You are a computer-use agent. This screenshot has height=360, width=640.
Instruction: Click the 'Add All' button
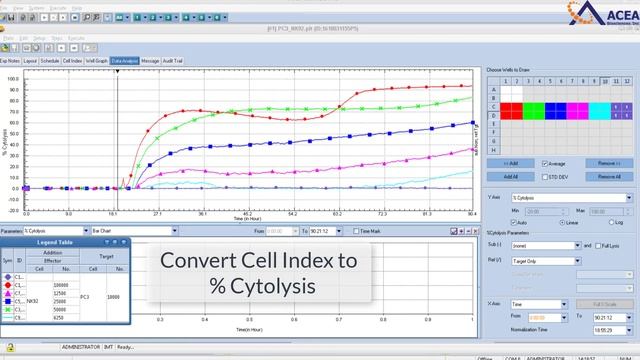tap(511, 177)
